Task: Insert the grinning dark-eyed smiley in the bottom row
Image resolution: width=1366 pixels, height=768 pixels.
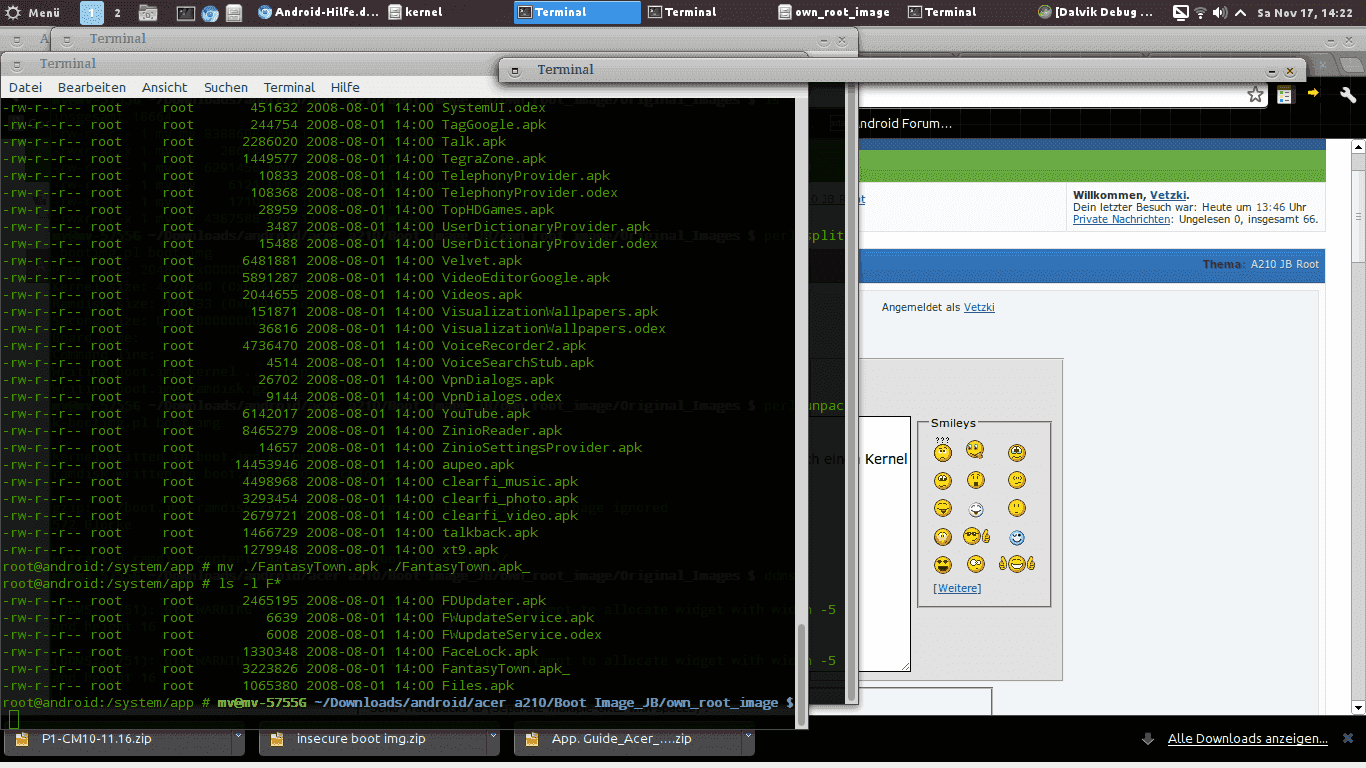Action: [x=942, y=564]
